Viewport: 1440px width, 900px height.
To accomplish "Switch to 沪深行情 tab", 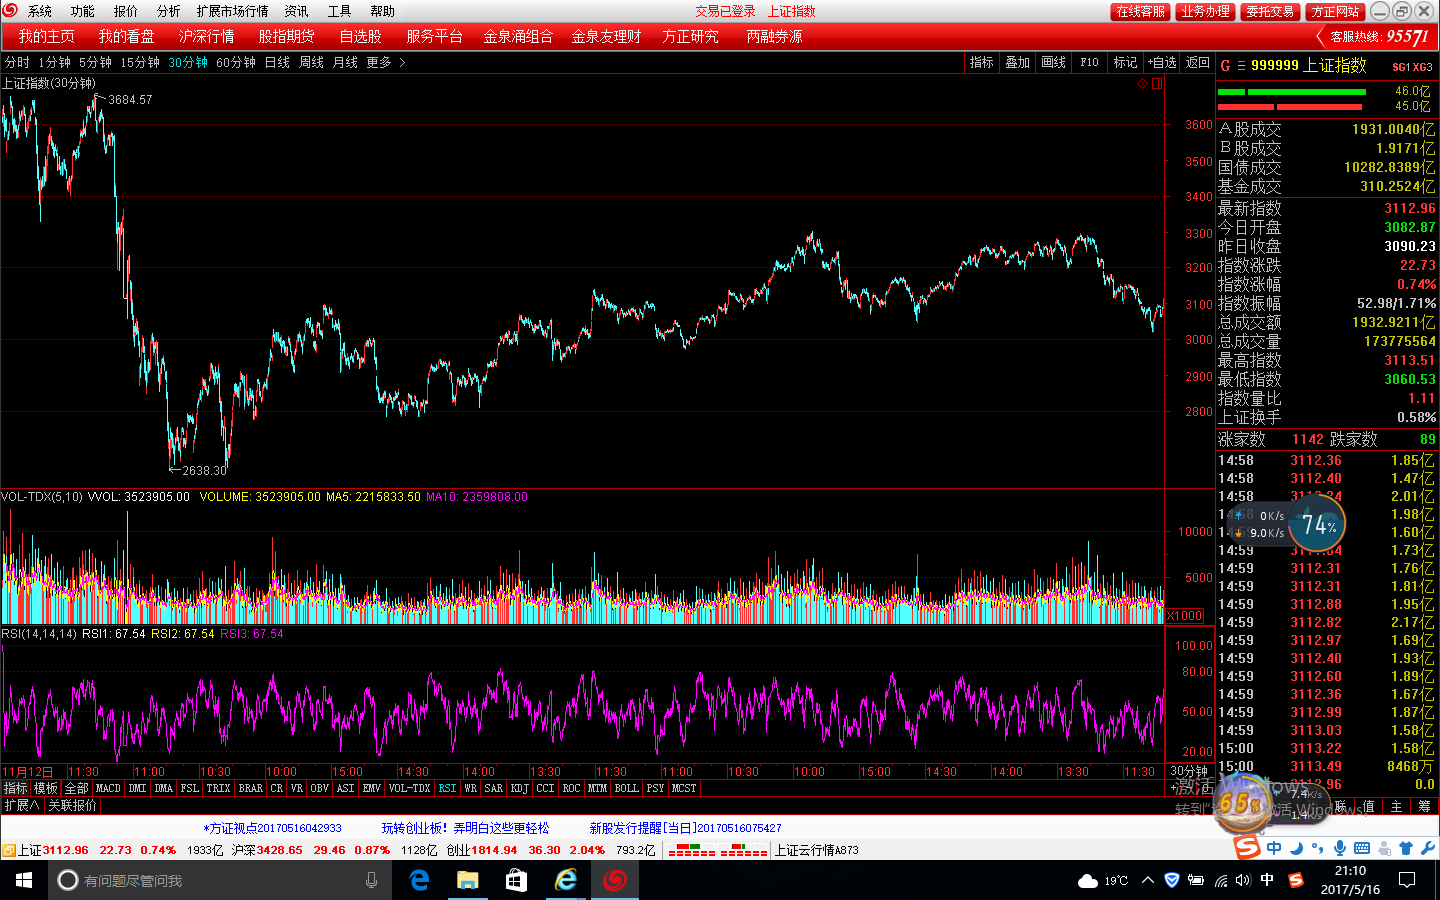I will 207,36.
